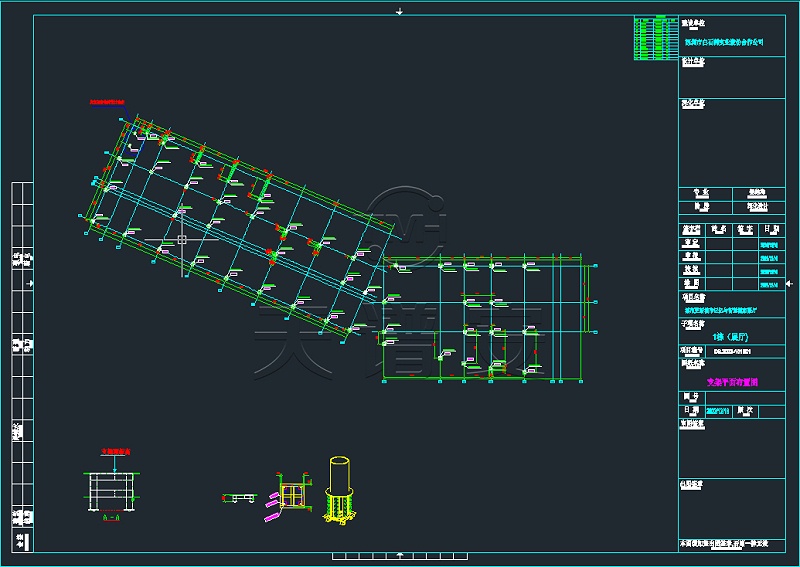Select the red annotation text above rotated plan

(x=106, y=102)
